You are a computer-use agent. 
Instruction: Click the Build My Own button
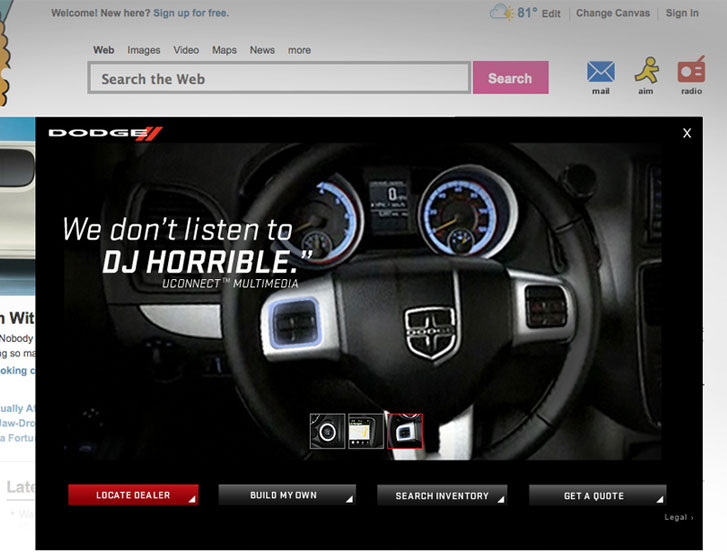point(286,495)
